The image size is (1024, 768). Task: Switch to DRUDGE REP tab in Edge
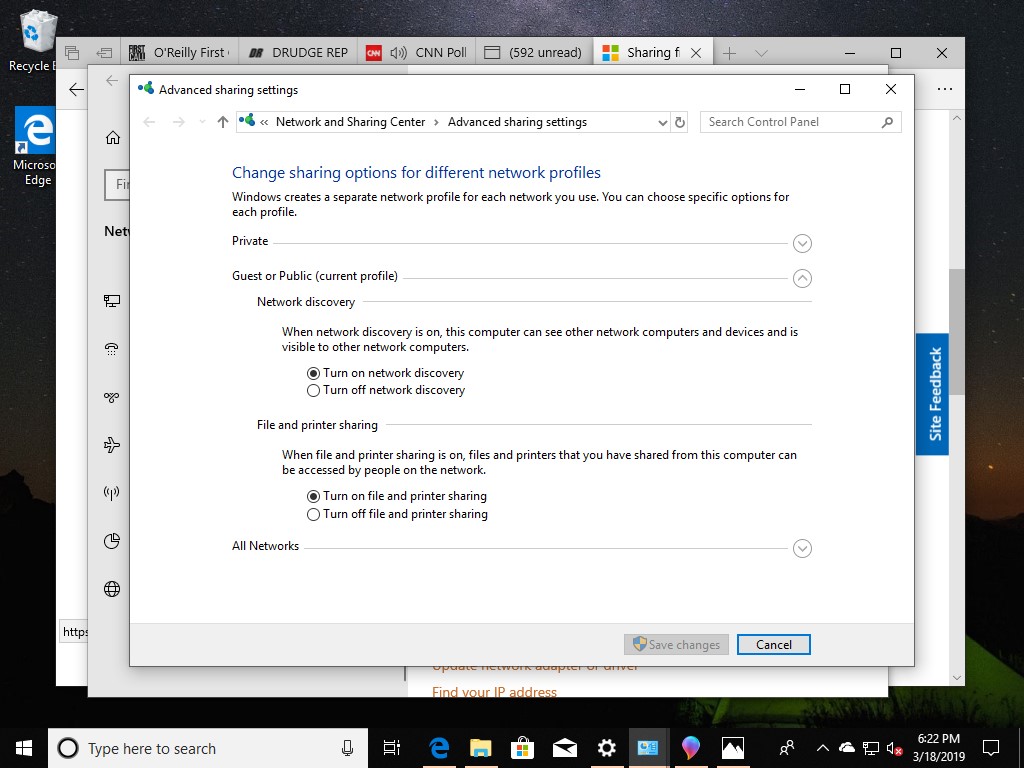[298, 53]
